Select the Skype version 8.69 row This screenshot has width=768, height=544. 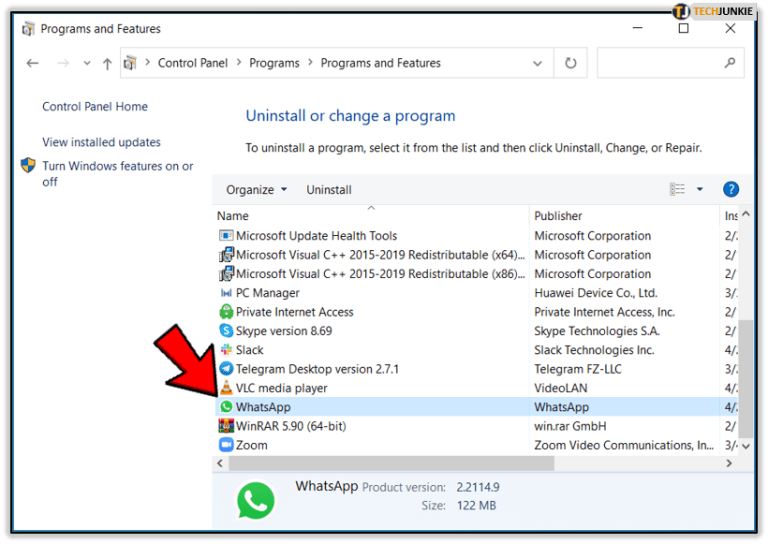click(477, 331)
